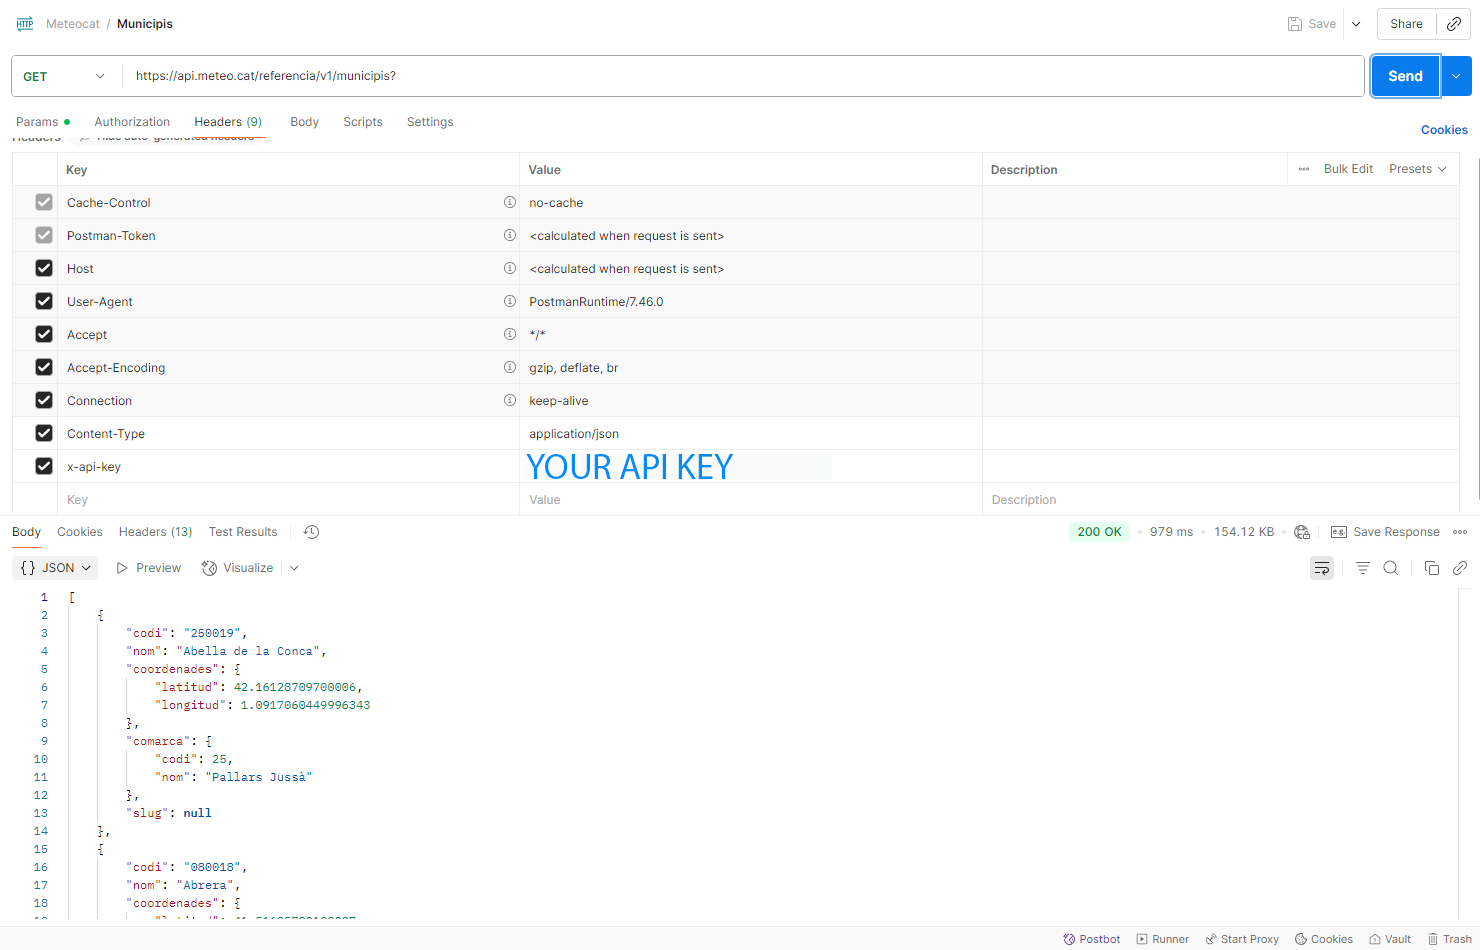Open Trash from the status bar

tap(1450, 939)
